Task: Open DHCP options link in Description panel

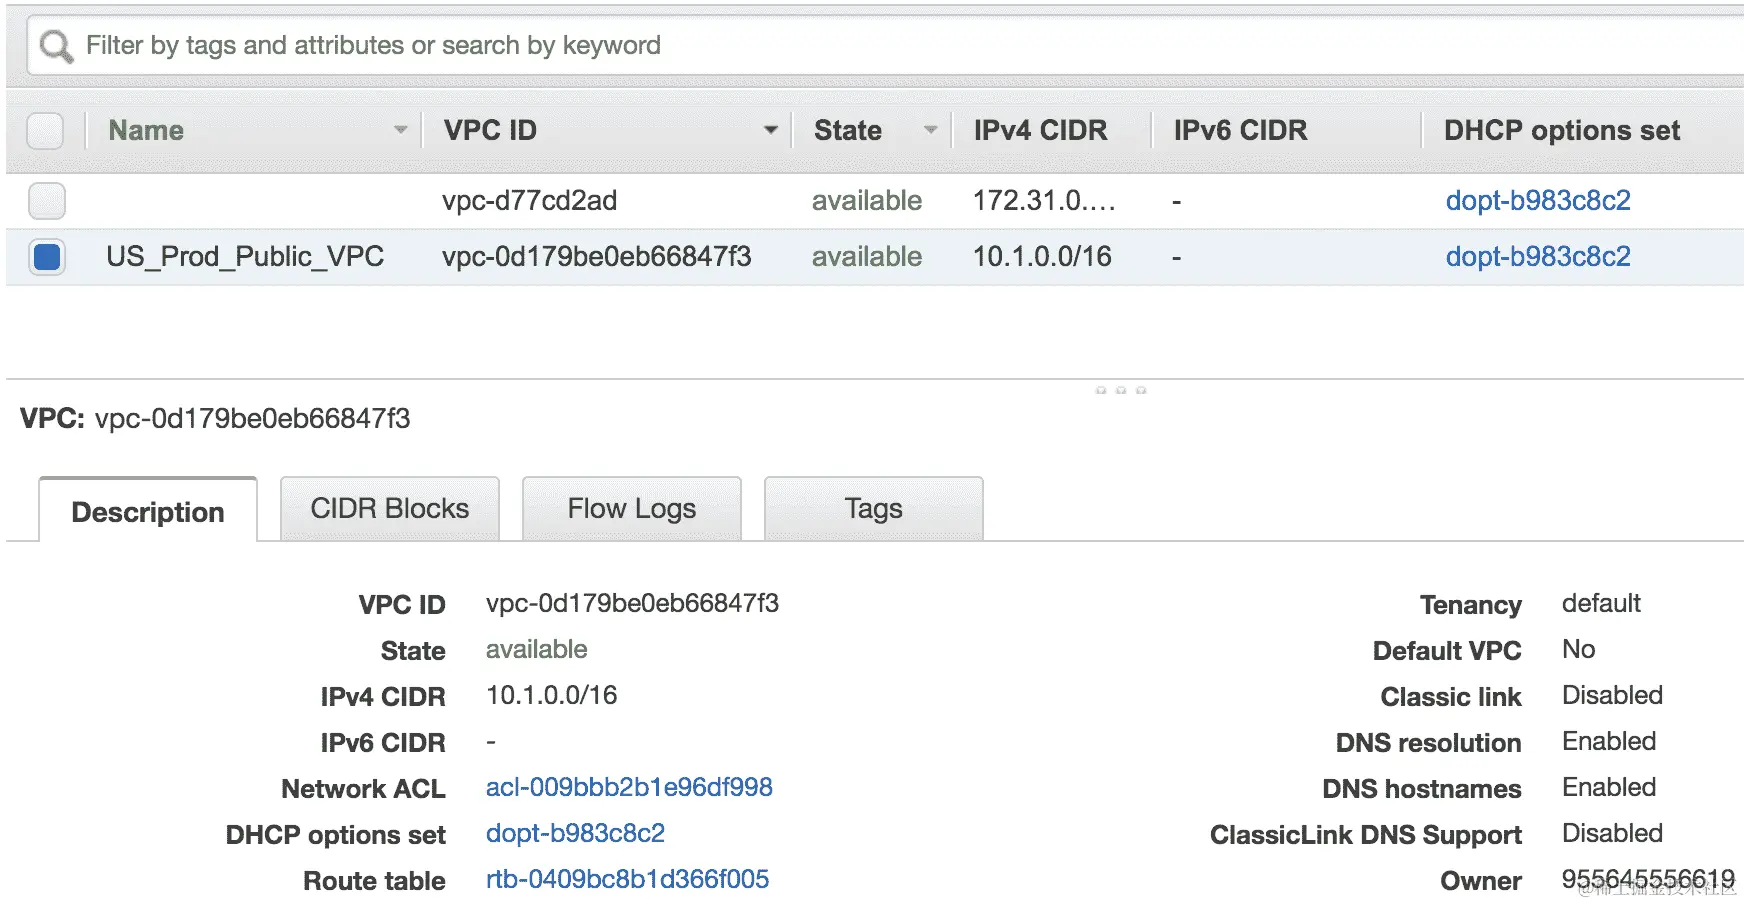Action: 575,834
